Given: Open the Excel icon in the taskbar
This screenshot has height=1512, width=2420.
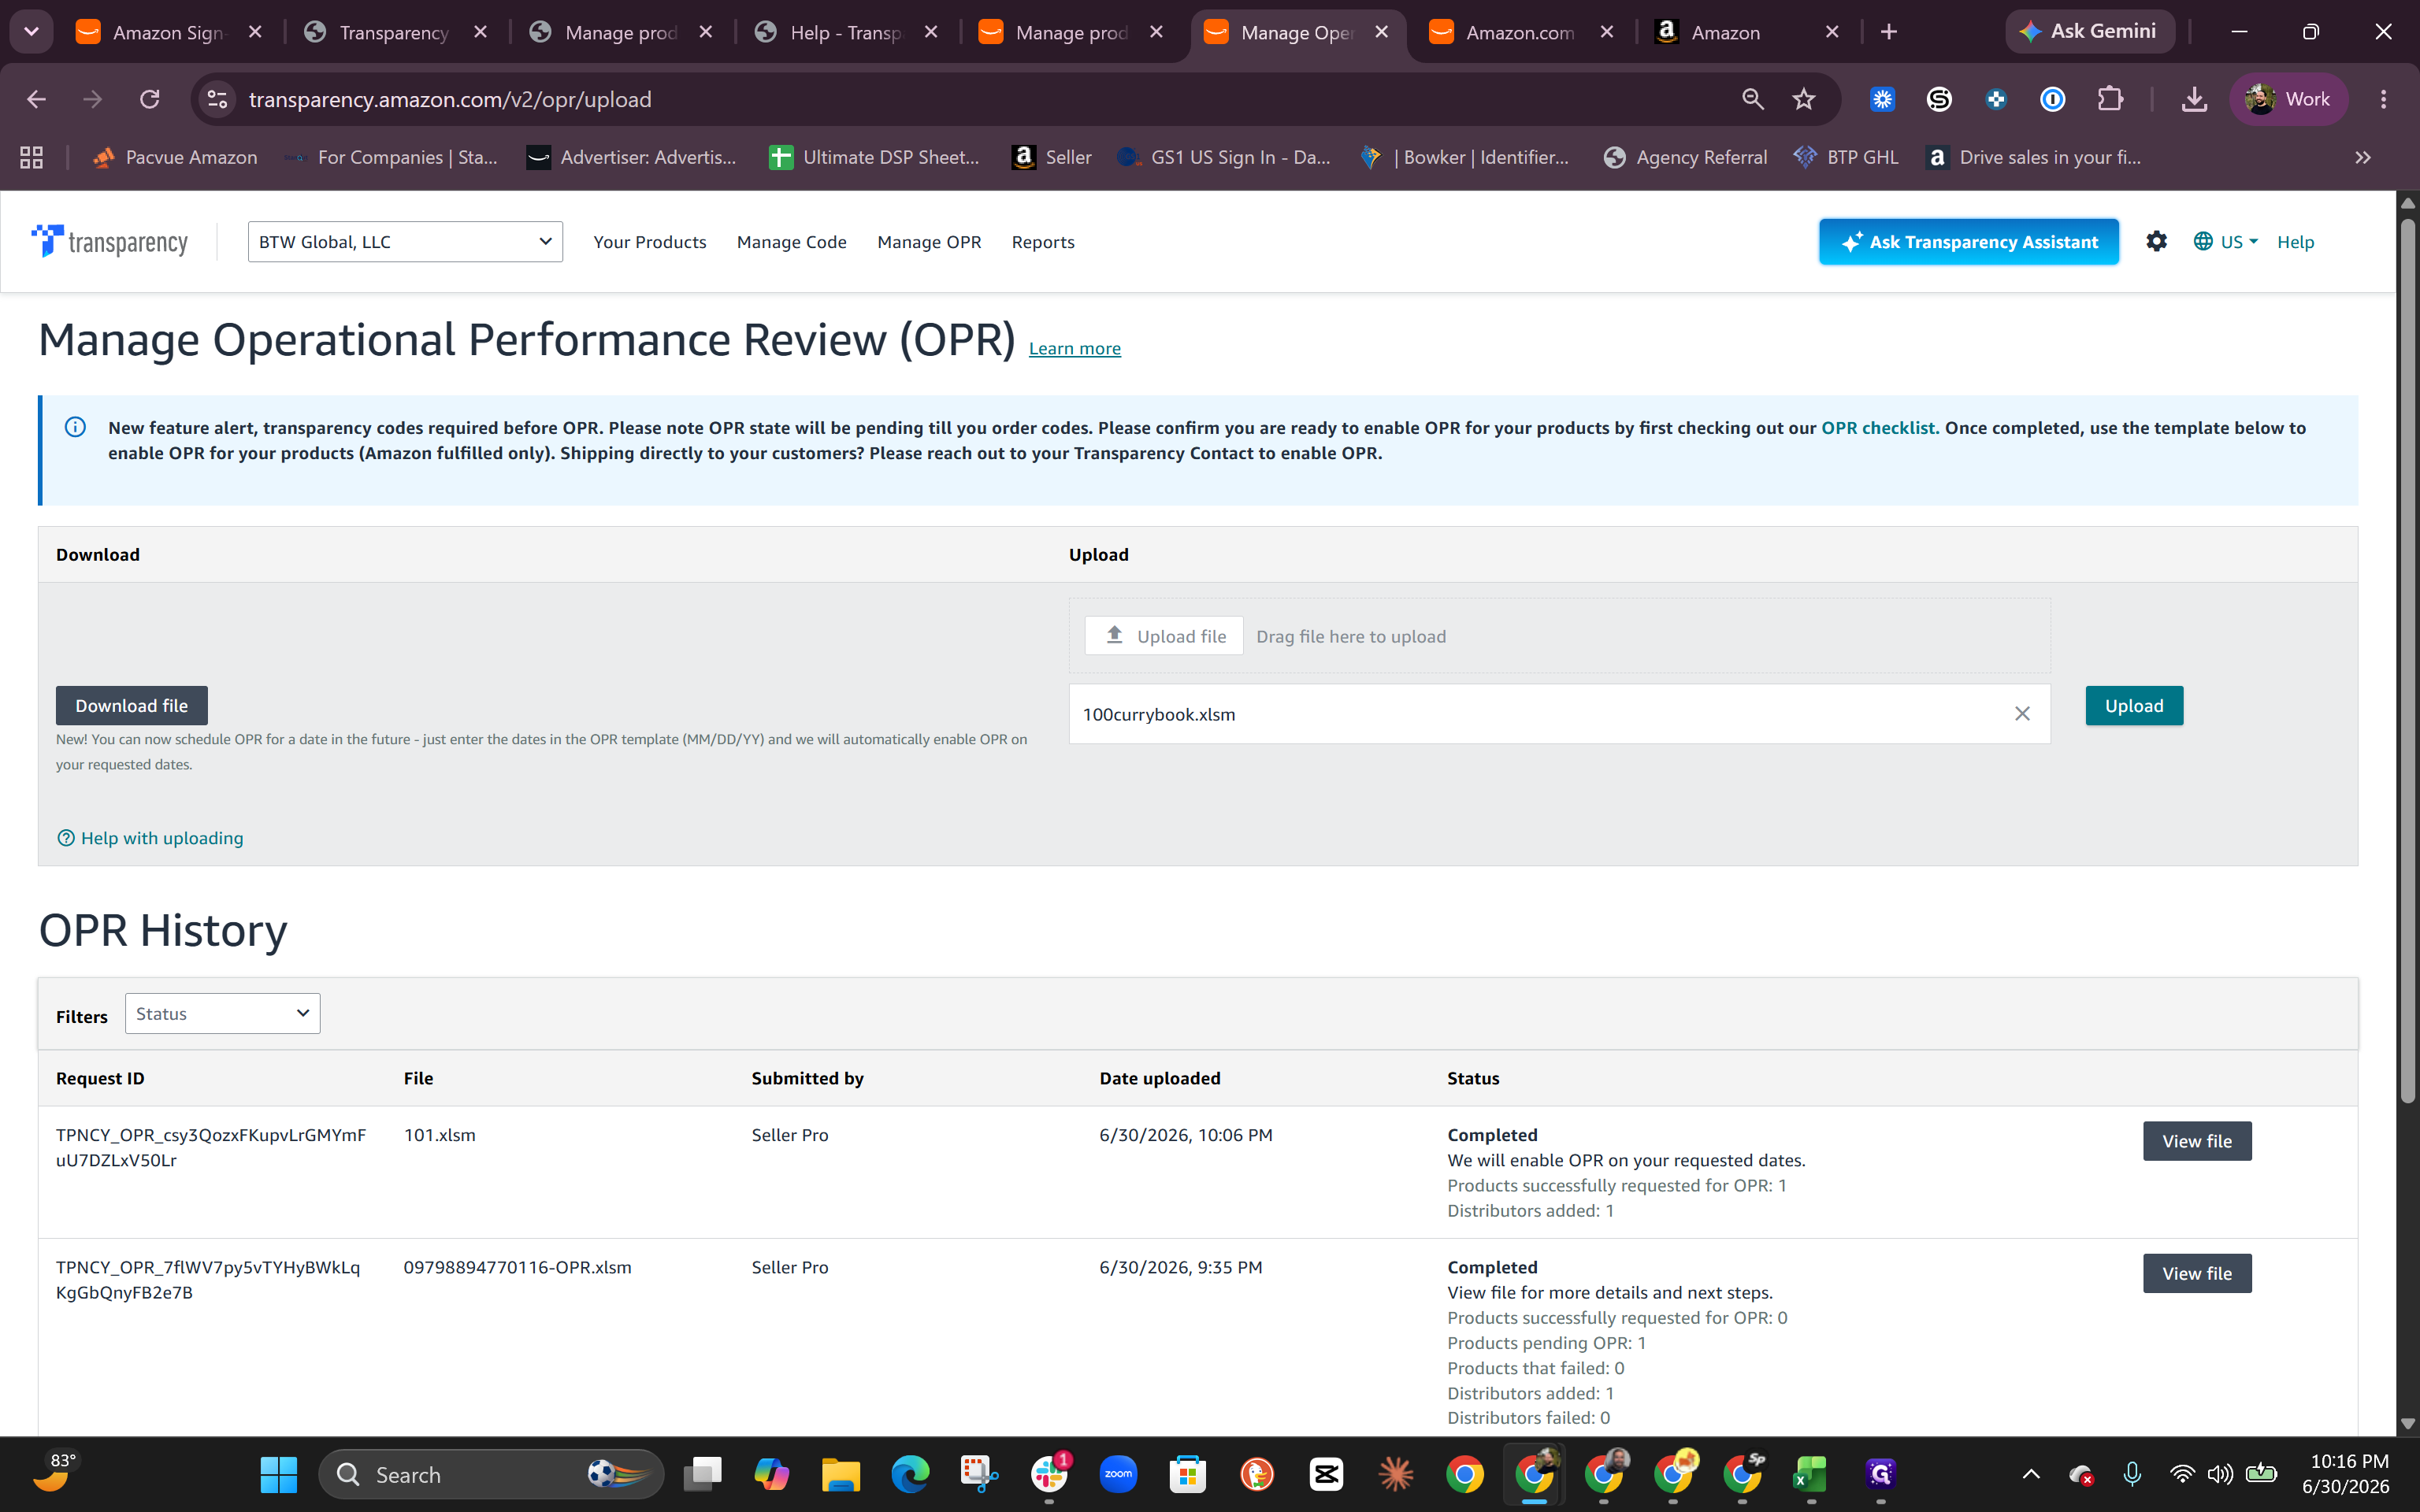Looking at the screenshot, I should tap(1810, 1474).
